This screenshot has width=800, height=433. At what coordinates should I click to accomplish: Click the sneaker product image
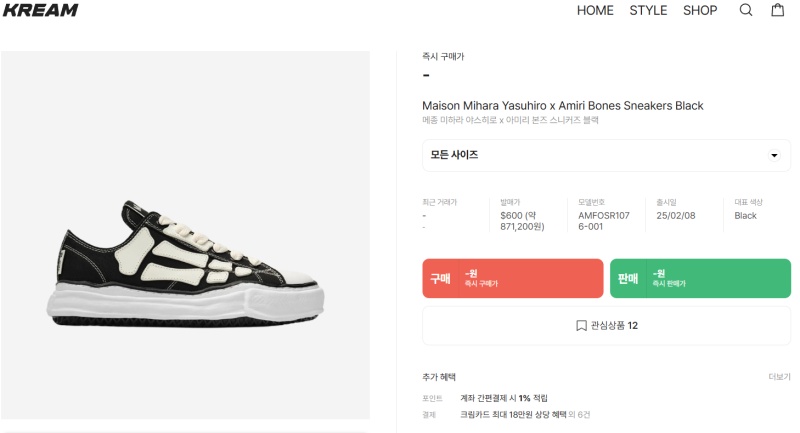click(186, 260)
